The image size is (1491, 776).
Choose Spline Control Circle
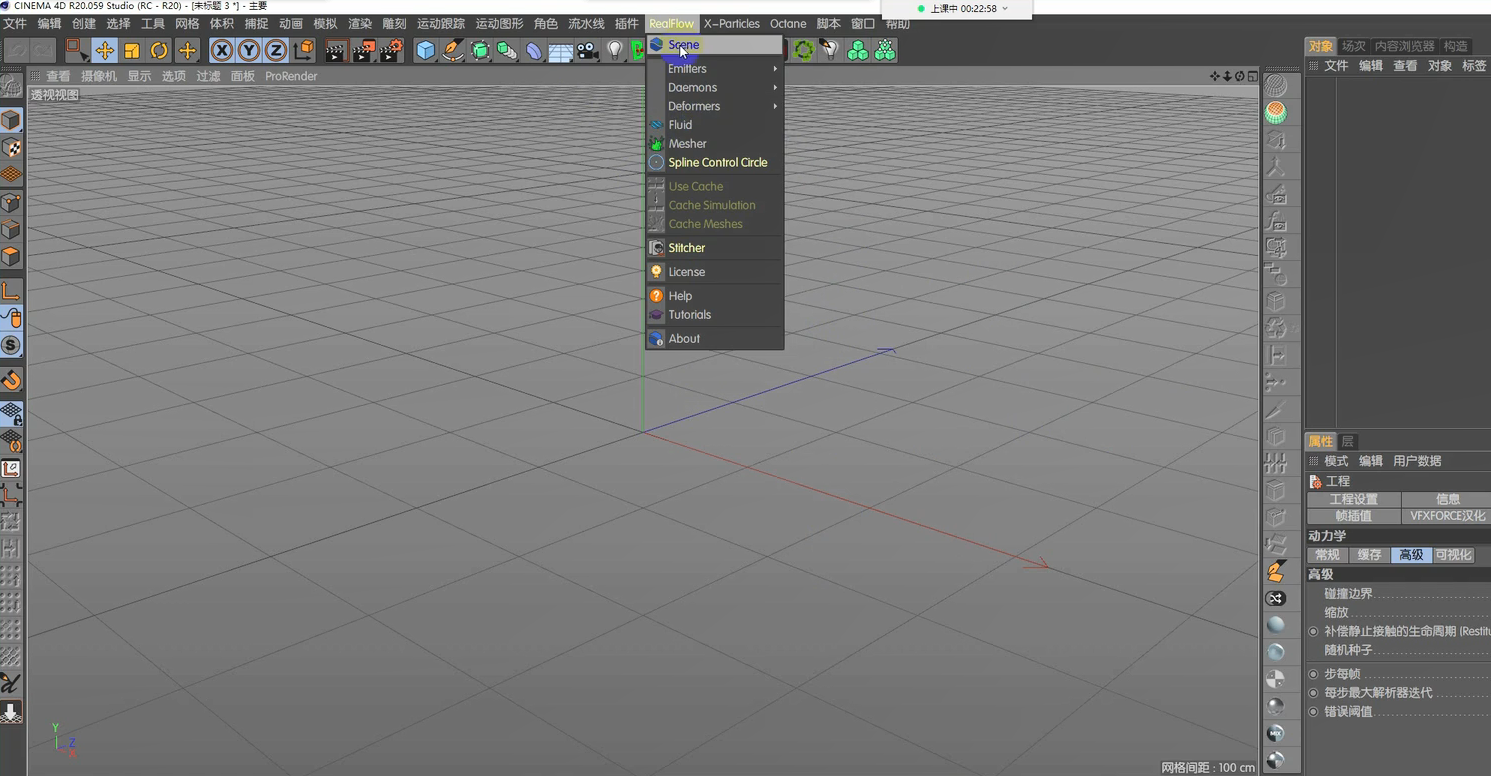[714, 163]
